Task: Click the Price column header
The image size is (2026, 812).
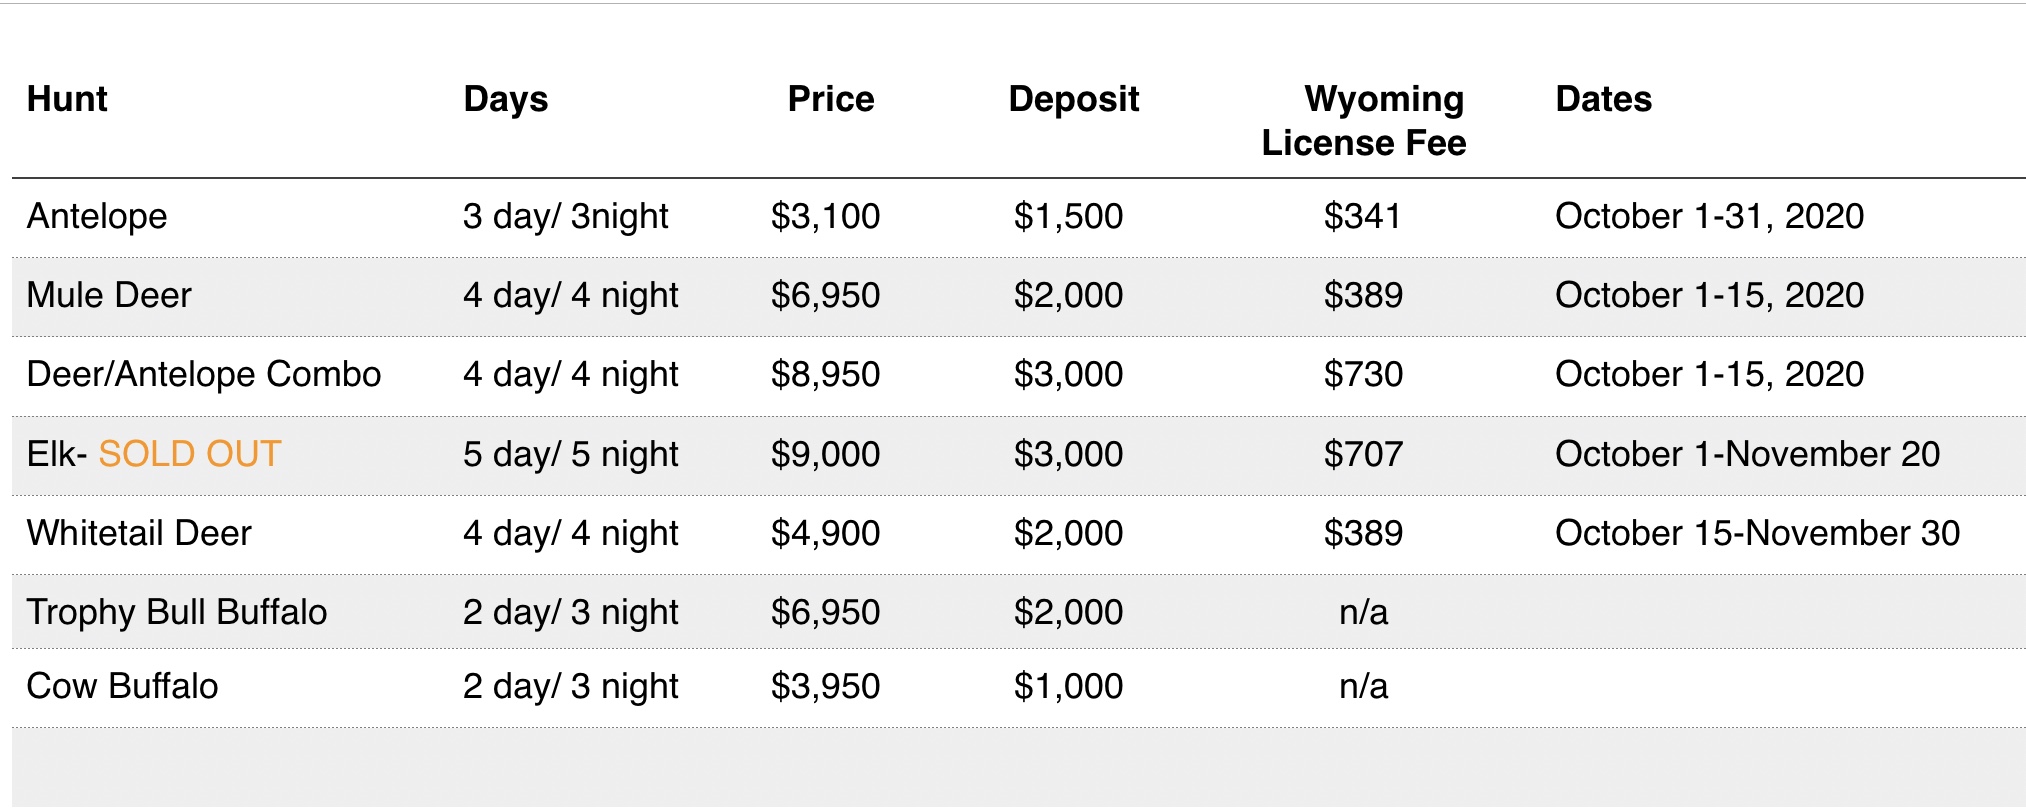Action: [x=831, y=99]
